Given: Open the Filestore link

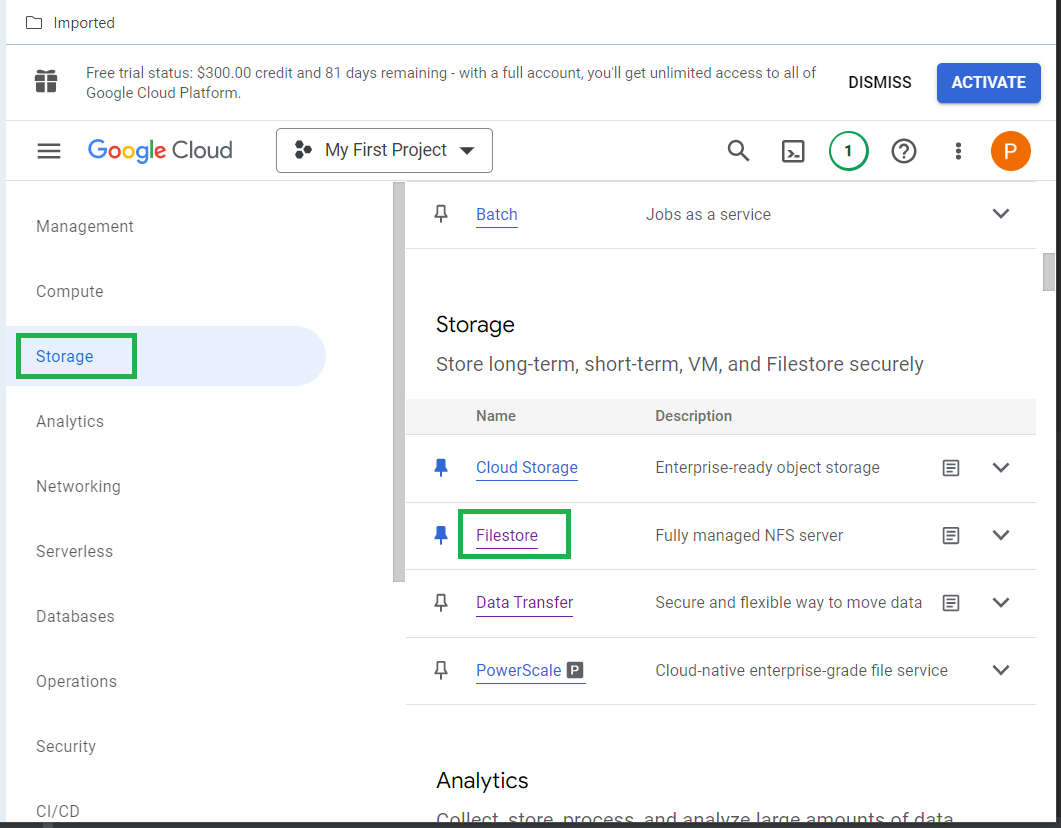Looking at the screenshot, I should 507,535.
